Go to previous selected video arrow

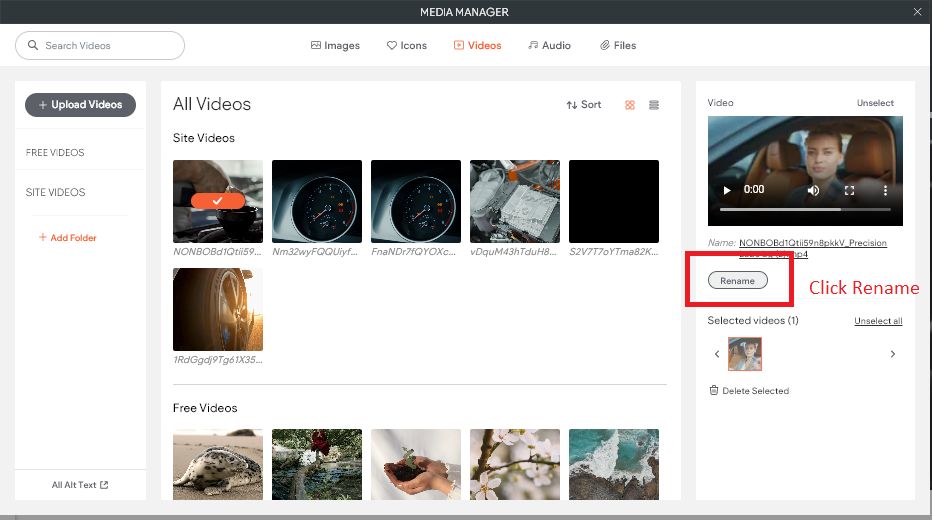717,354
